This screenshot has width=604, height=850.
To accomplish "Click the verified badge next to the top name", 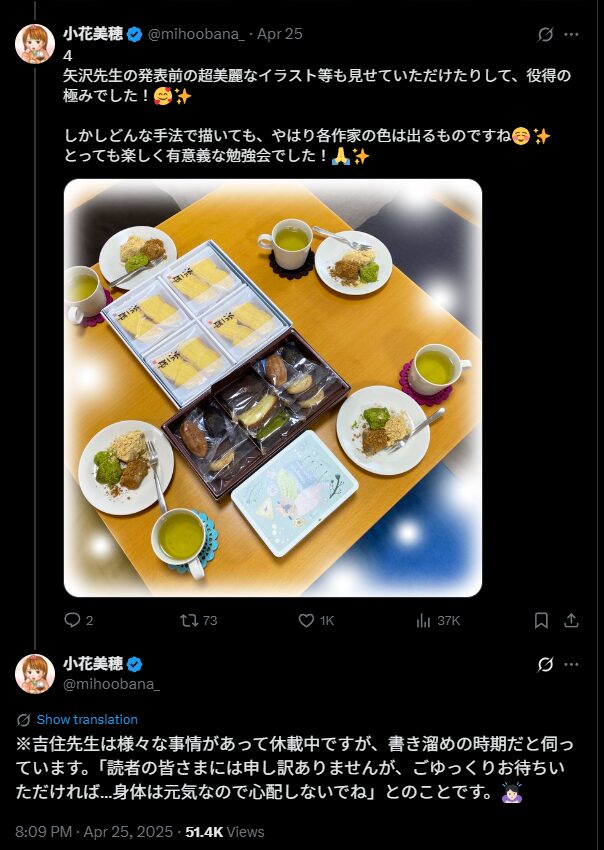I will click(134, 34).
